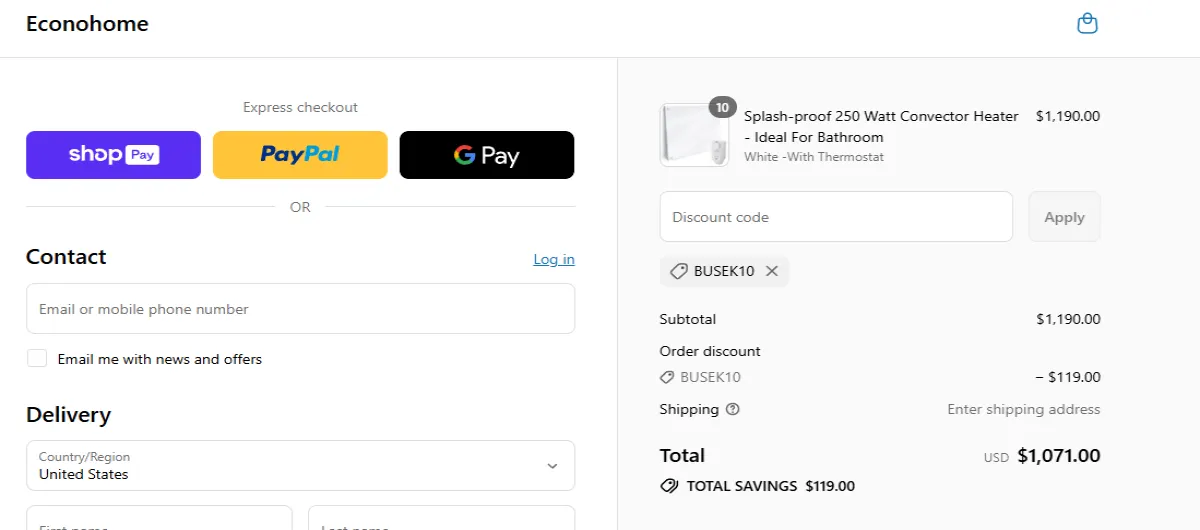Remove the BUSEK10 discount code tag
1200x530 pixels.
coord(771,271)
